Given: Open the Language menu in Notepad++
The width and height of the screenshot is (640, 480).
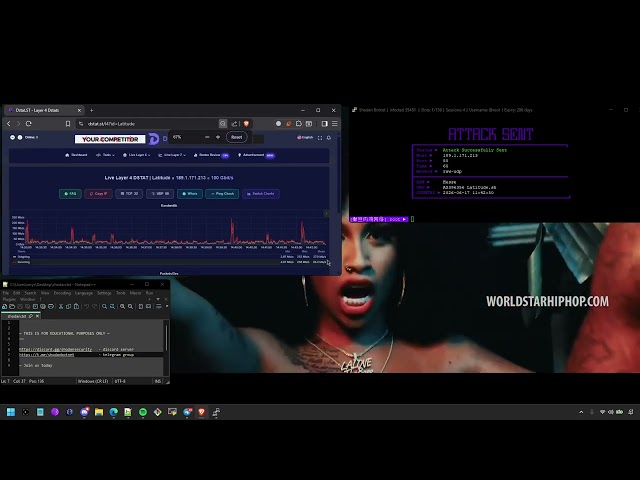Looking at the screenshot, I should point(84,293).
